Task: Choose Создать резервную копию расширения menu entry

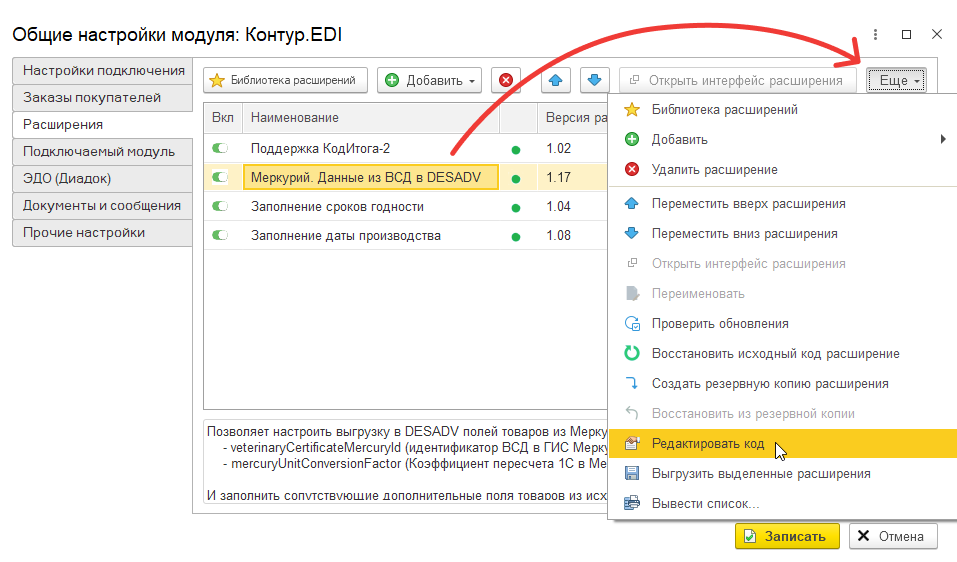Action: point(782,383)
